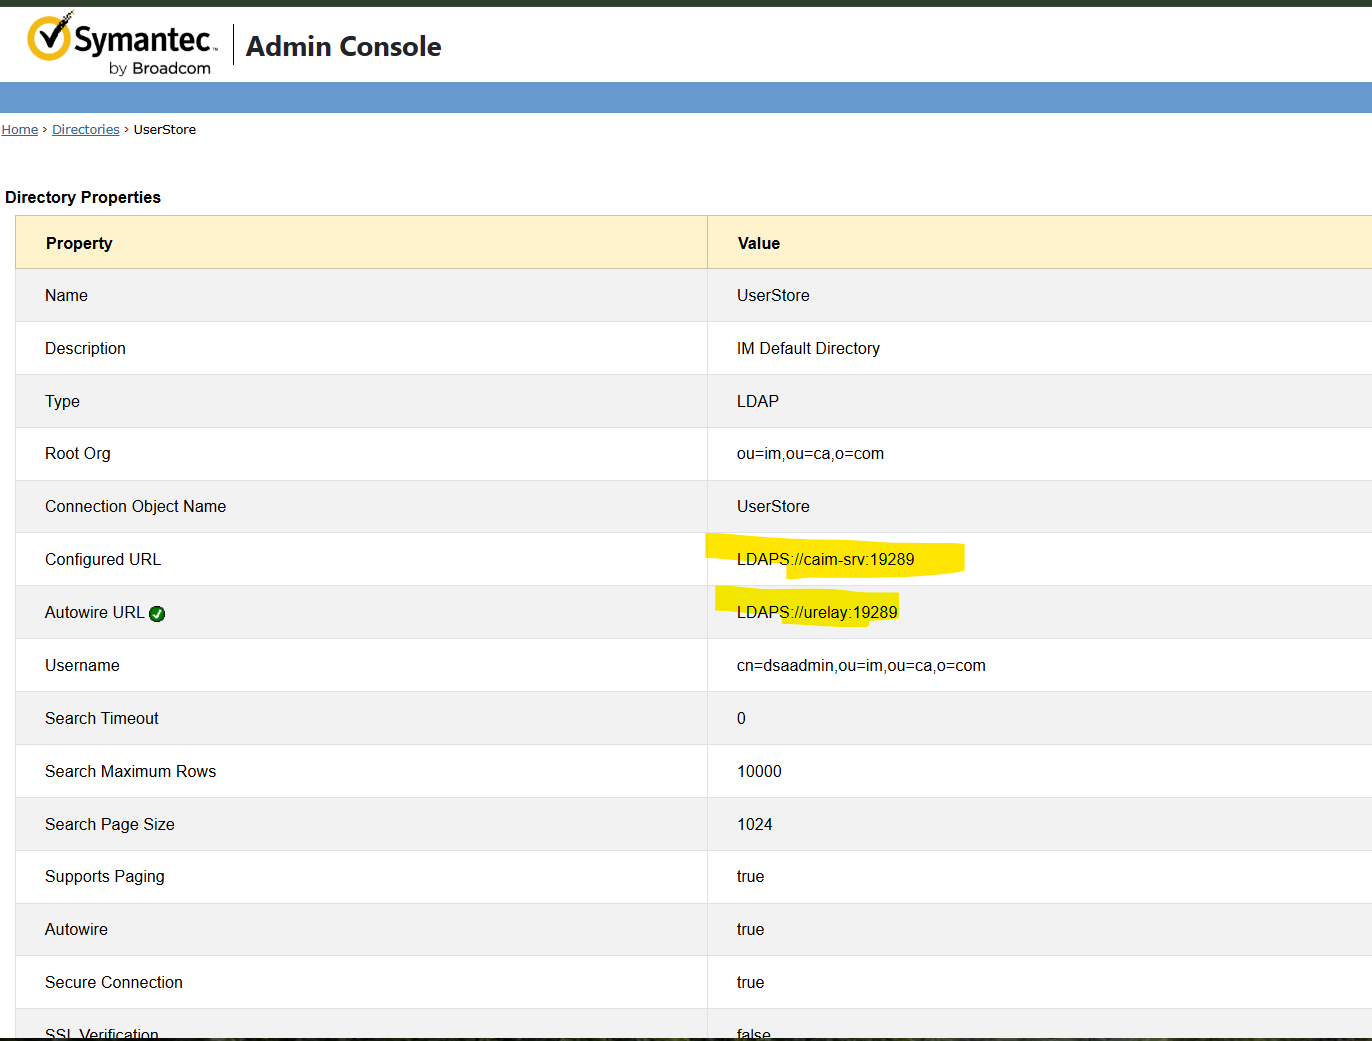The width and height of the screenshot is (1372, 1041).
Task: Click the UserStore breadcrumb text
Action: tap(165, 130)
